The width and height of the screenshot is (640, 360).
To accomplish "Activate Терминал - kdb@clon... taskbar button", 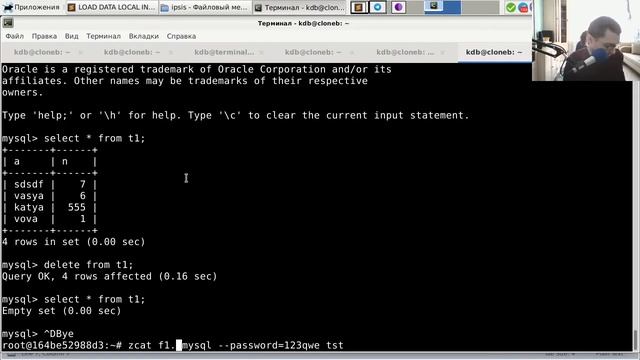I will tap(299, 7).
